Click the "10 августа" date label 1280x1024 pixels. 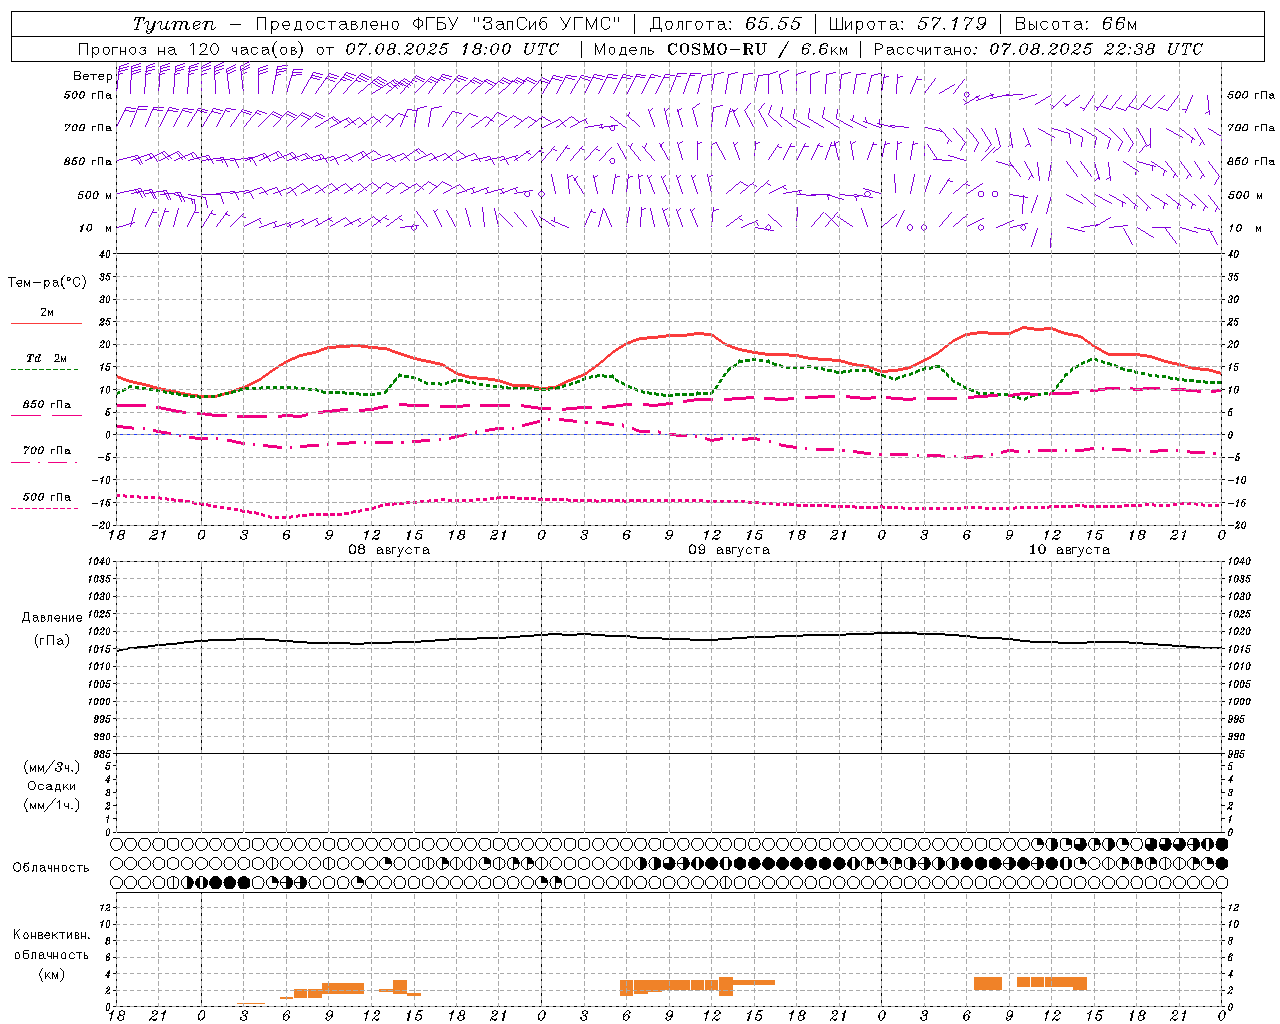click(x=1069, y=550)
